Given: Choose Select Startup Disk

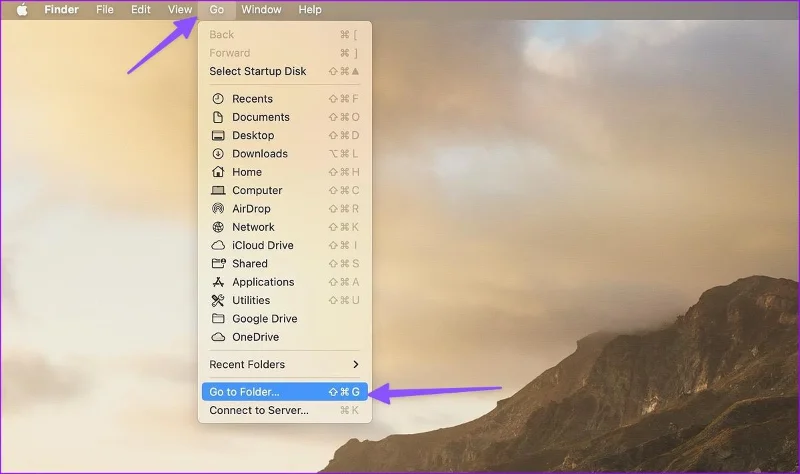Looking at the screenshot, I should pos(285,71).
